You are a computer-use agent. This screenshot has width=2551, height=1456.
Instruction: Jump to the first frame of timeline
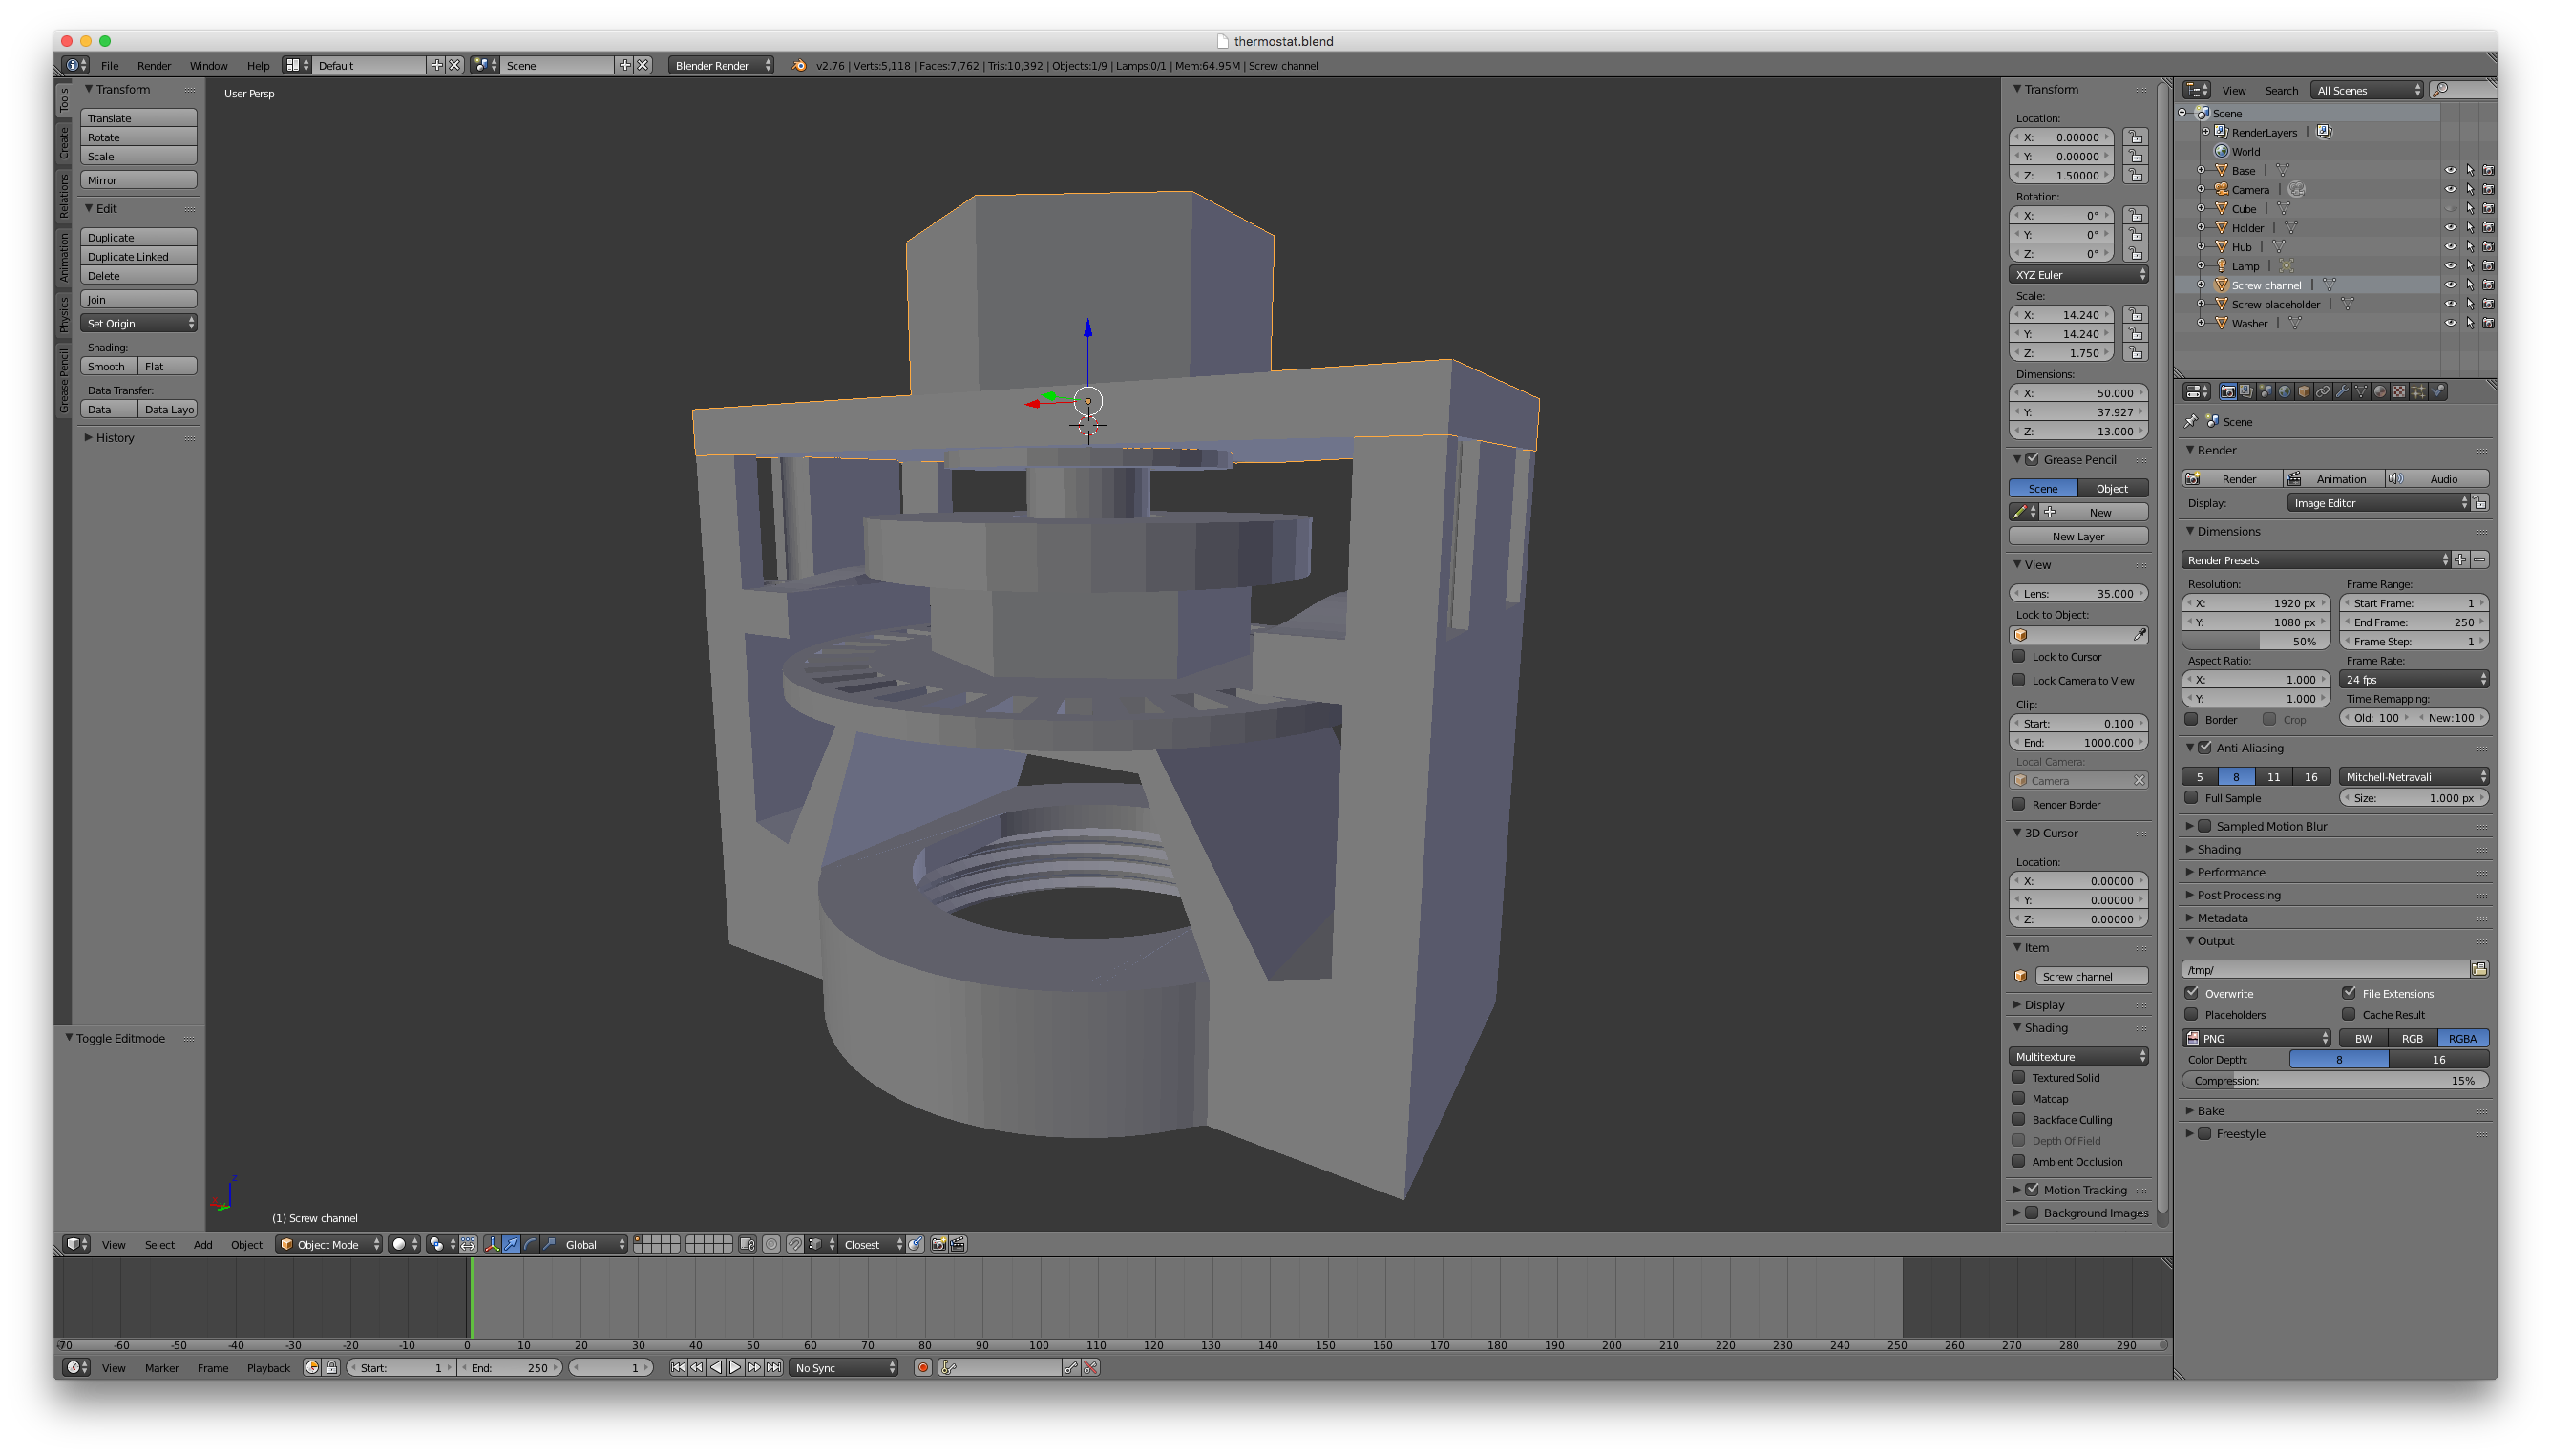click(678, 1367)
